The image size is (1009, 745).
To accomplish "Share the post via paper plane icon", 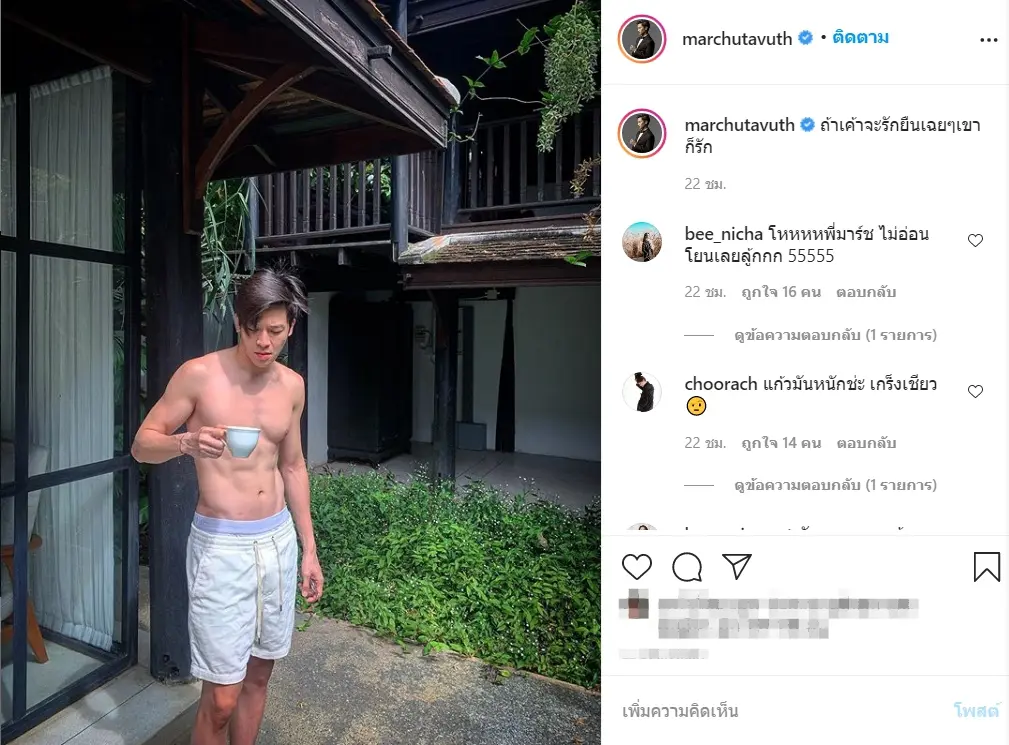I will coord(736,567).
